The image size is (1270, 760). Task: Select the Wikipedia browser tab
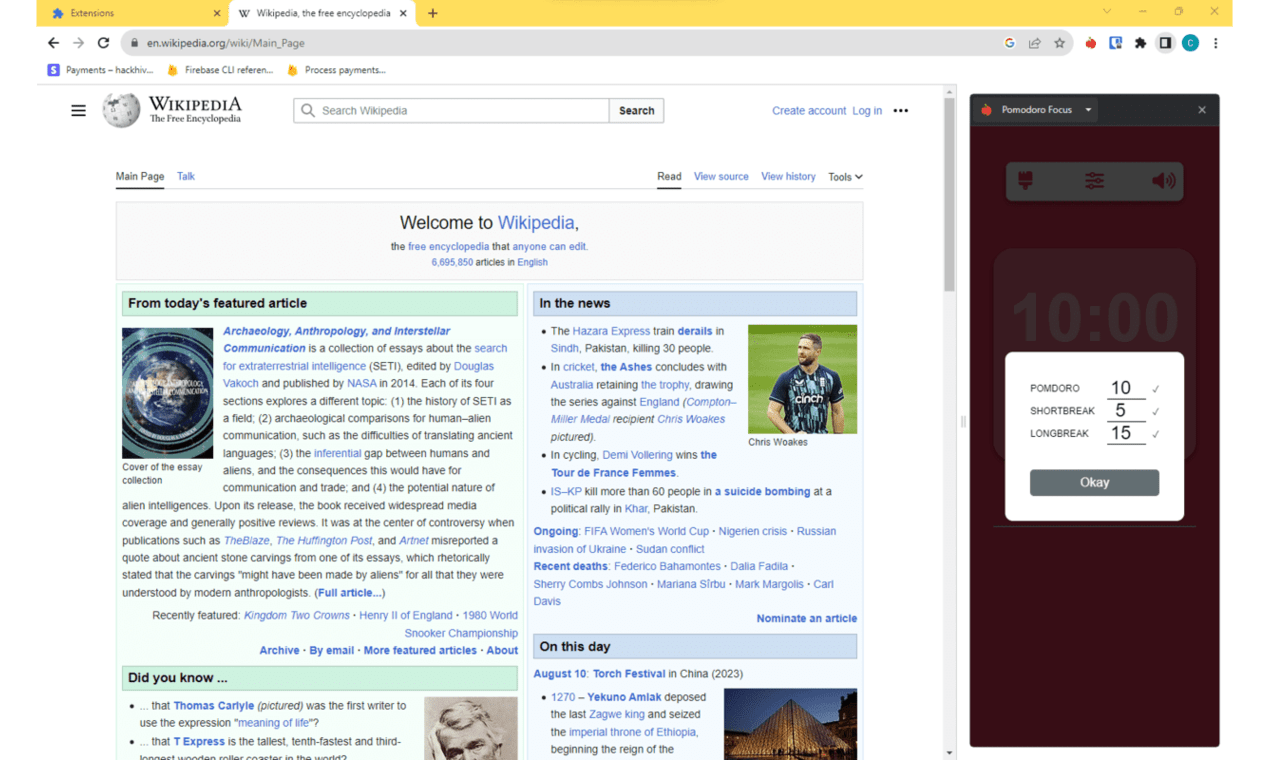point(323,13)
